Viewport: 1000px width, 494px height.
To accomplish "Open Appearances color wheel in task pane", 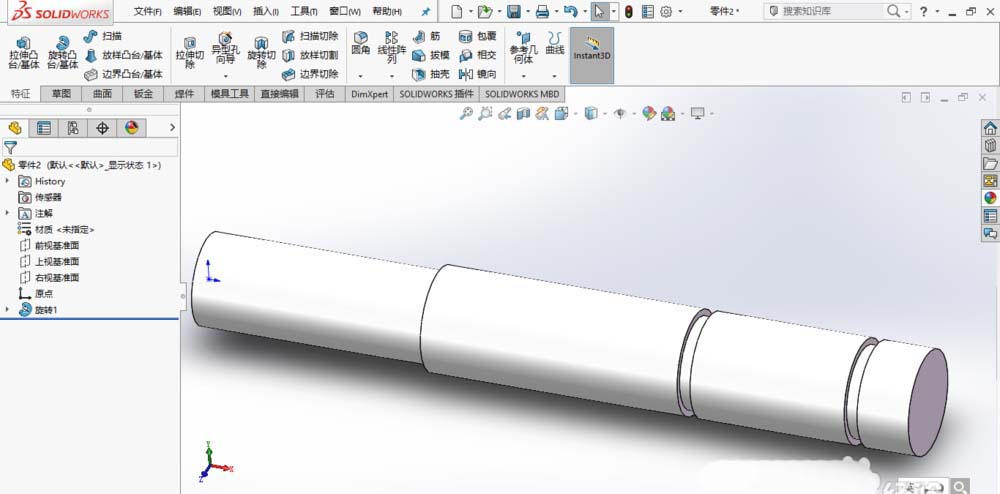I will [x=990, y=197].
